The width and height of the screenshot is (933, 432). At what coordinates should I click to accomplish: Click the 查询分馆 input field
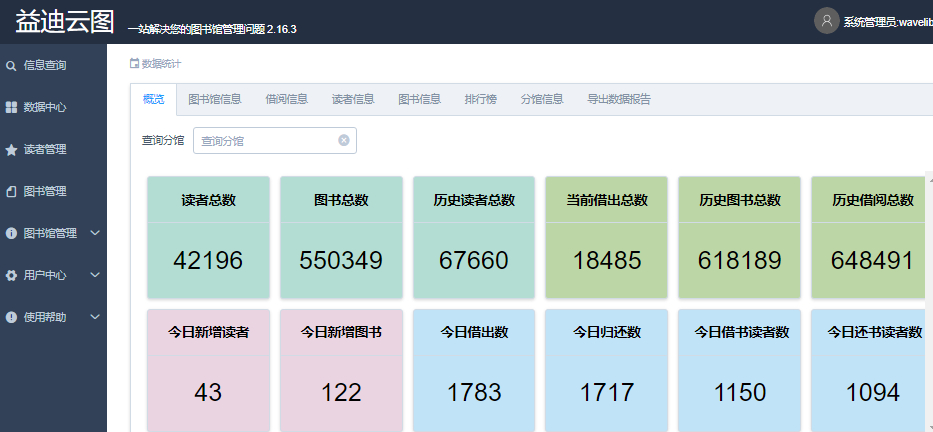pyautogui.click(x=265, y=141)
